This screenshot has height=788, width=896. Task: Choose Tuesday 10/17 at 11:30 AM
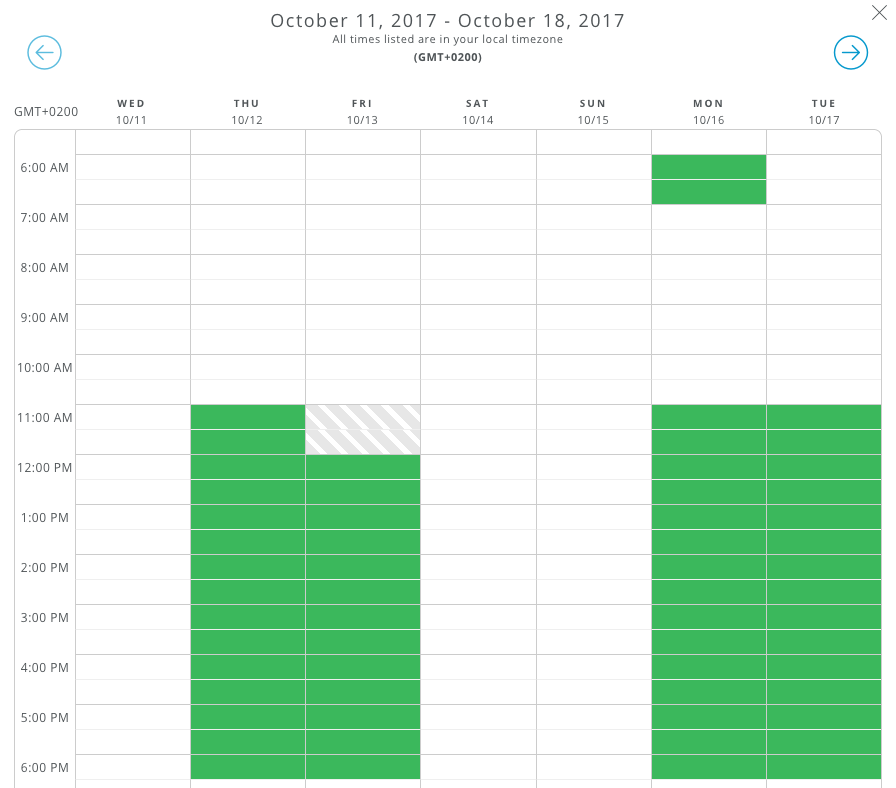[824, 442]
